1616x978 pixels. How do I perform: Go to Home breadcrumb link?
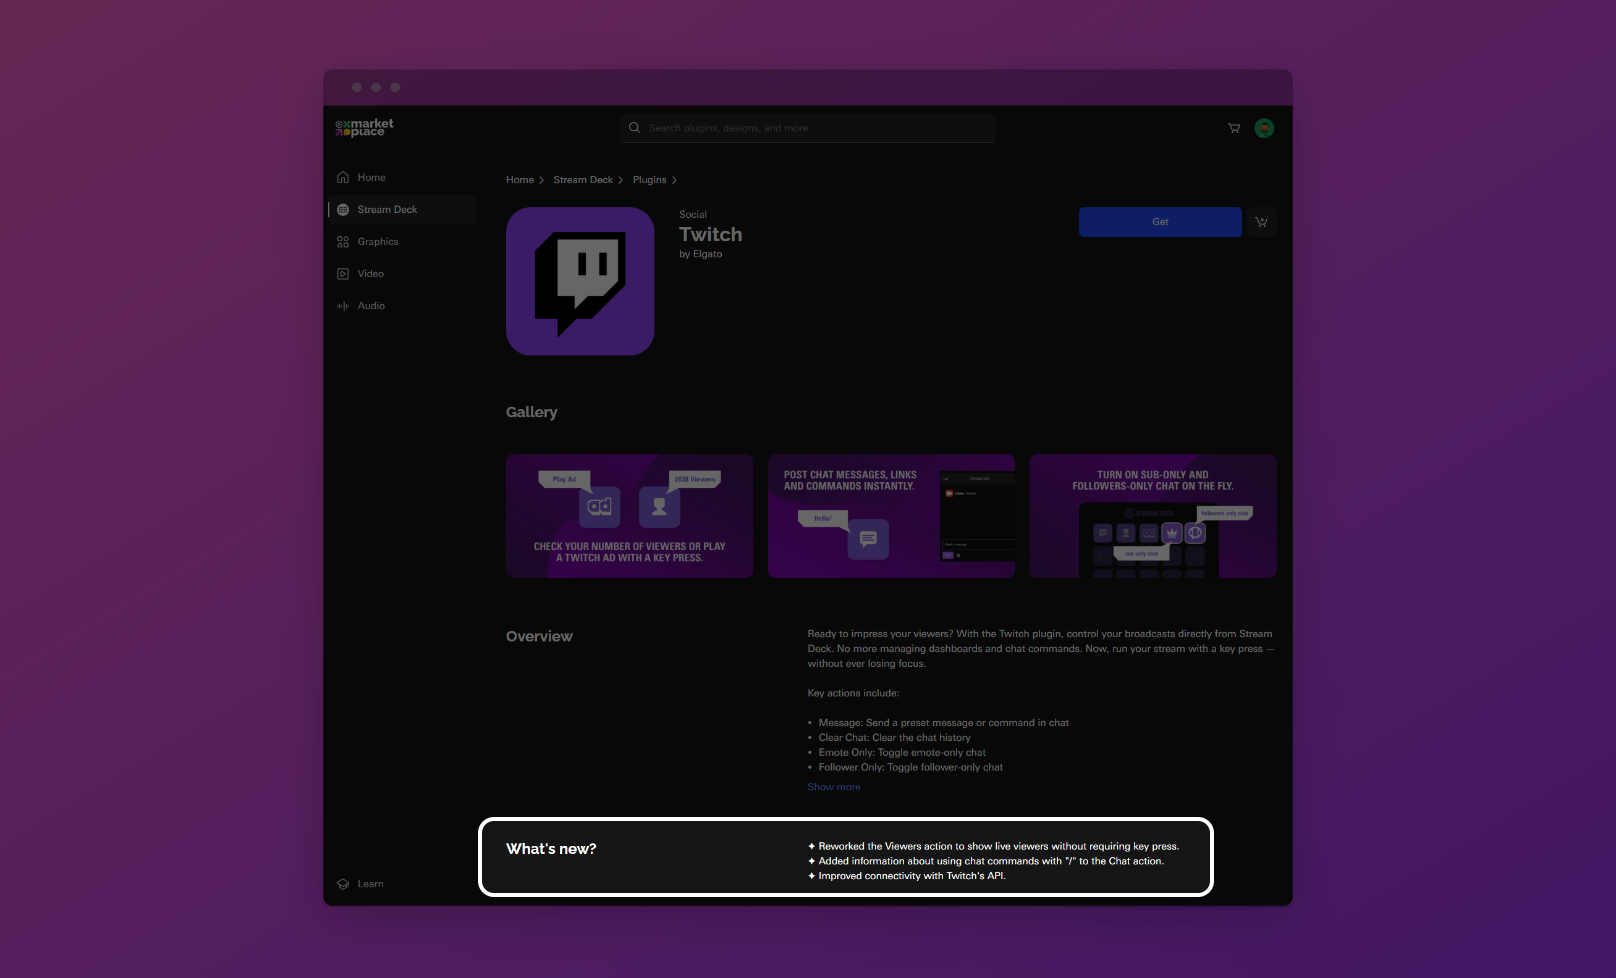519,180
